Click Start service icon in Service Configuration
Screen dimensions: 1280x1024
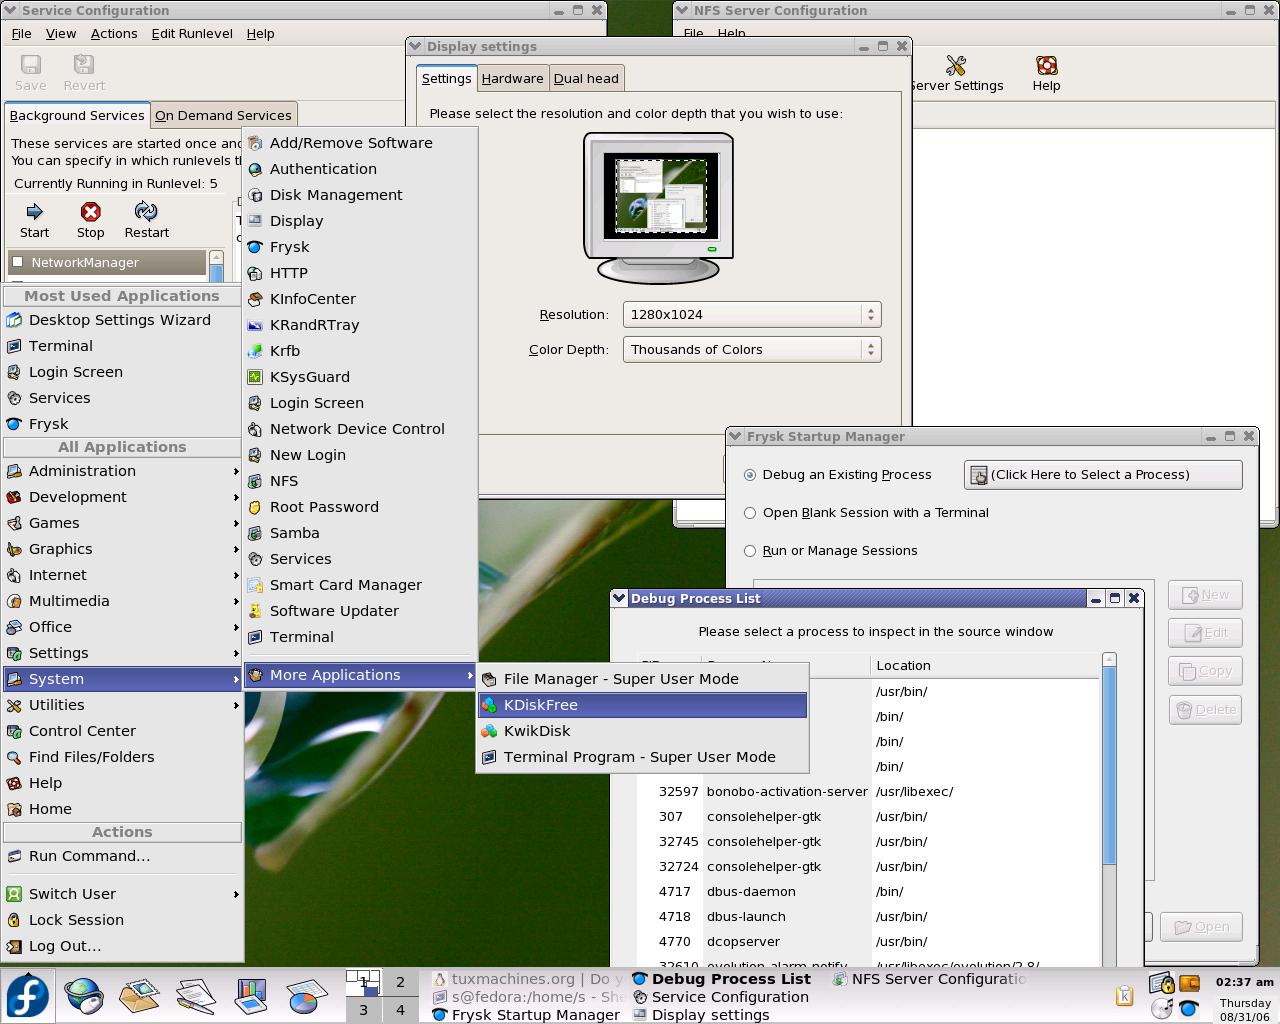click(x=34, y=212)
